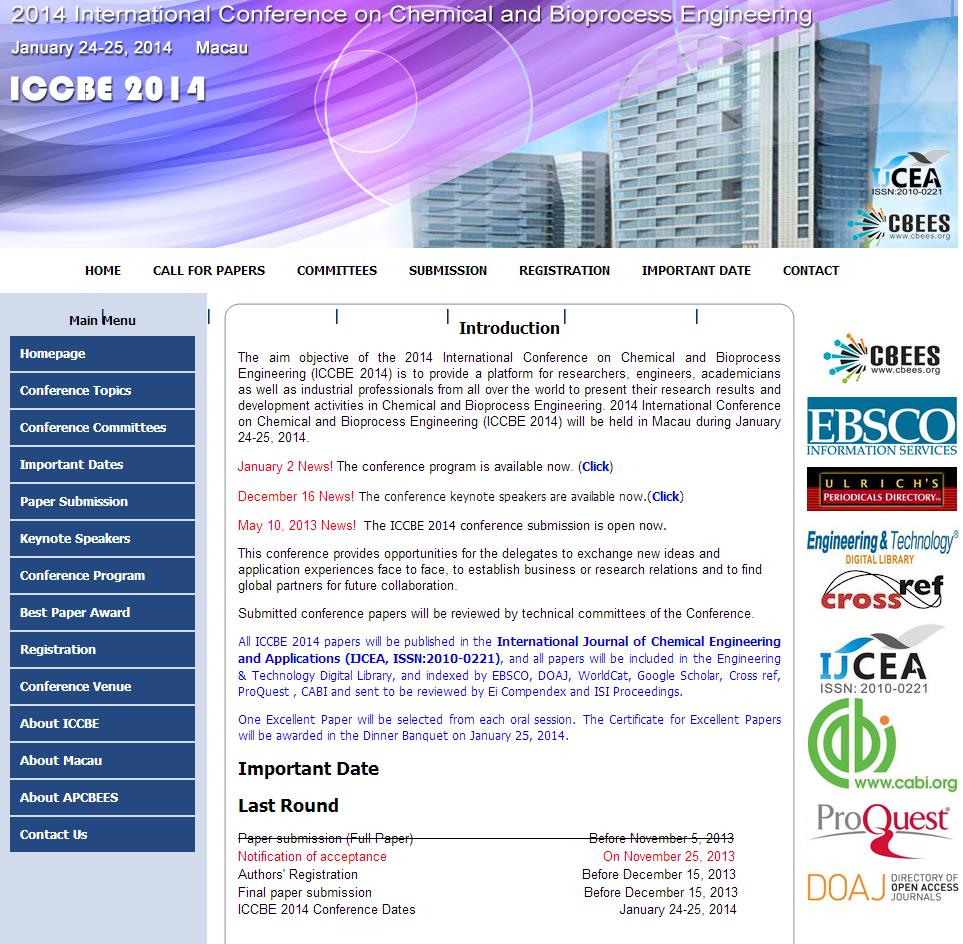Open Best Paper Award sidebar item
Viewport: 963px width, 944px height.
pos(102,613)
